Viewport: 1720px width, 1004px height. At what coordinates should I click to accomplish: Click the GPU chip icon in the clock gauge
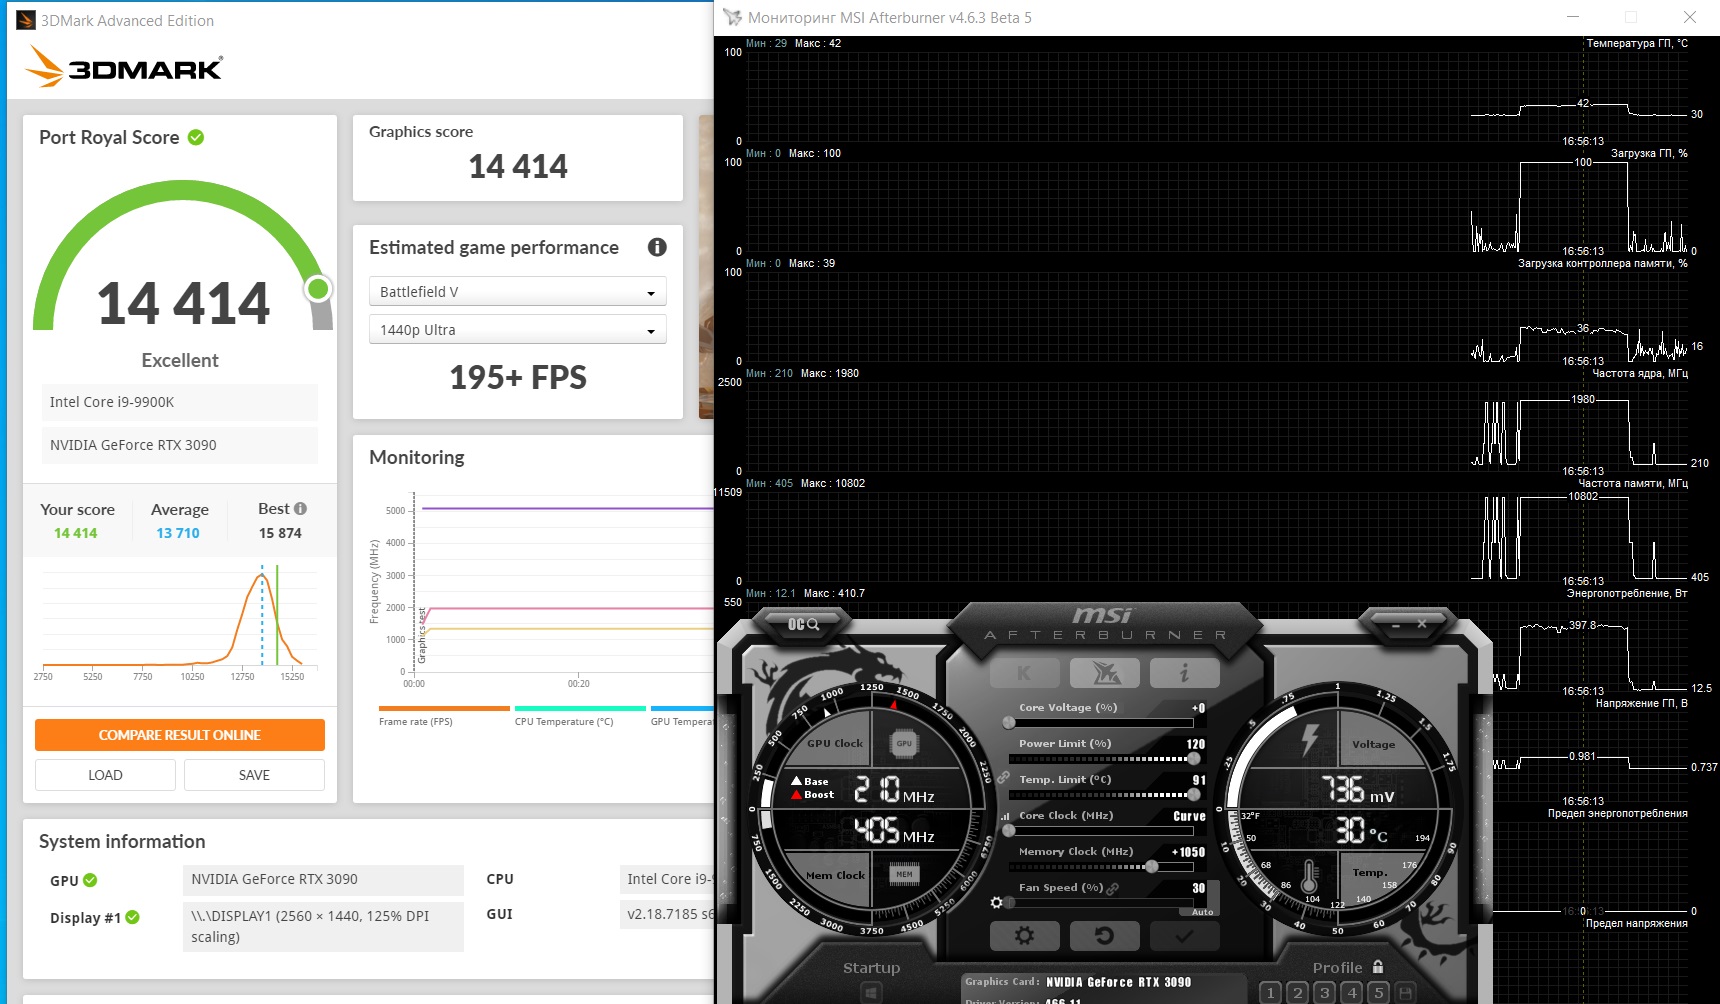pyautogui.click(x=904, y=743)
